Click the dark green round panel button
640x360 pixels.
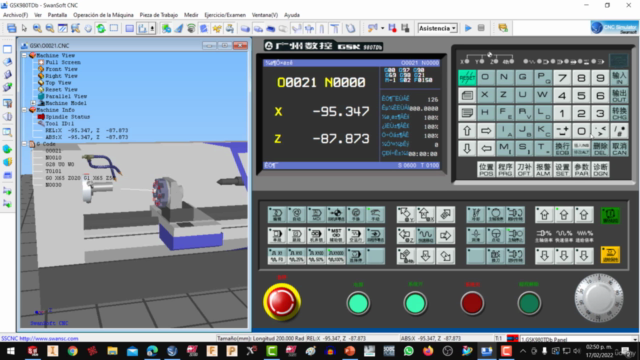(529, 303)
